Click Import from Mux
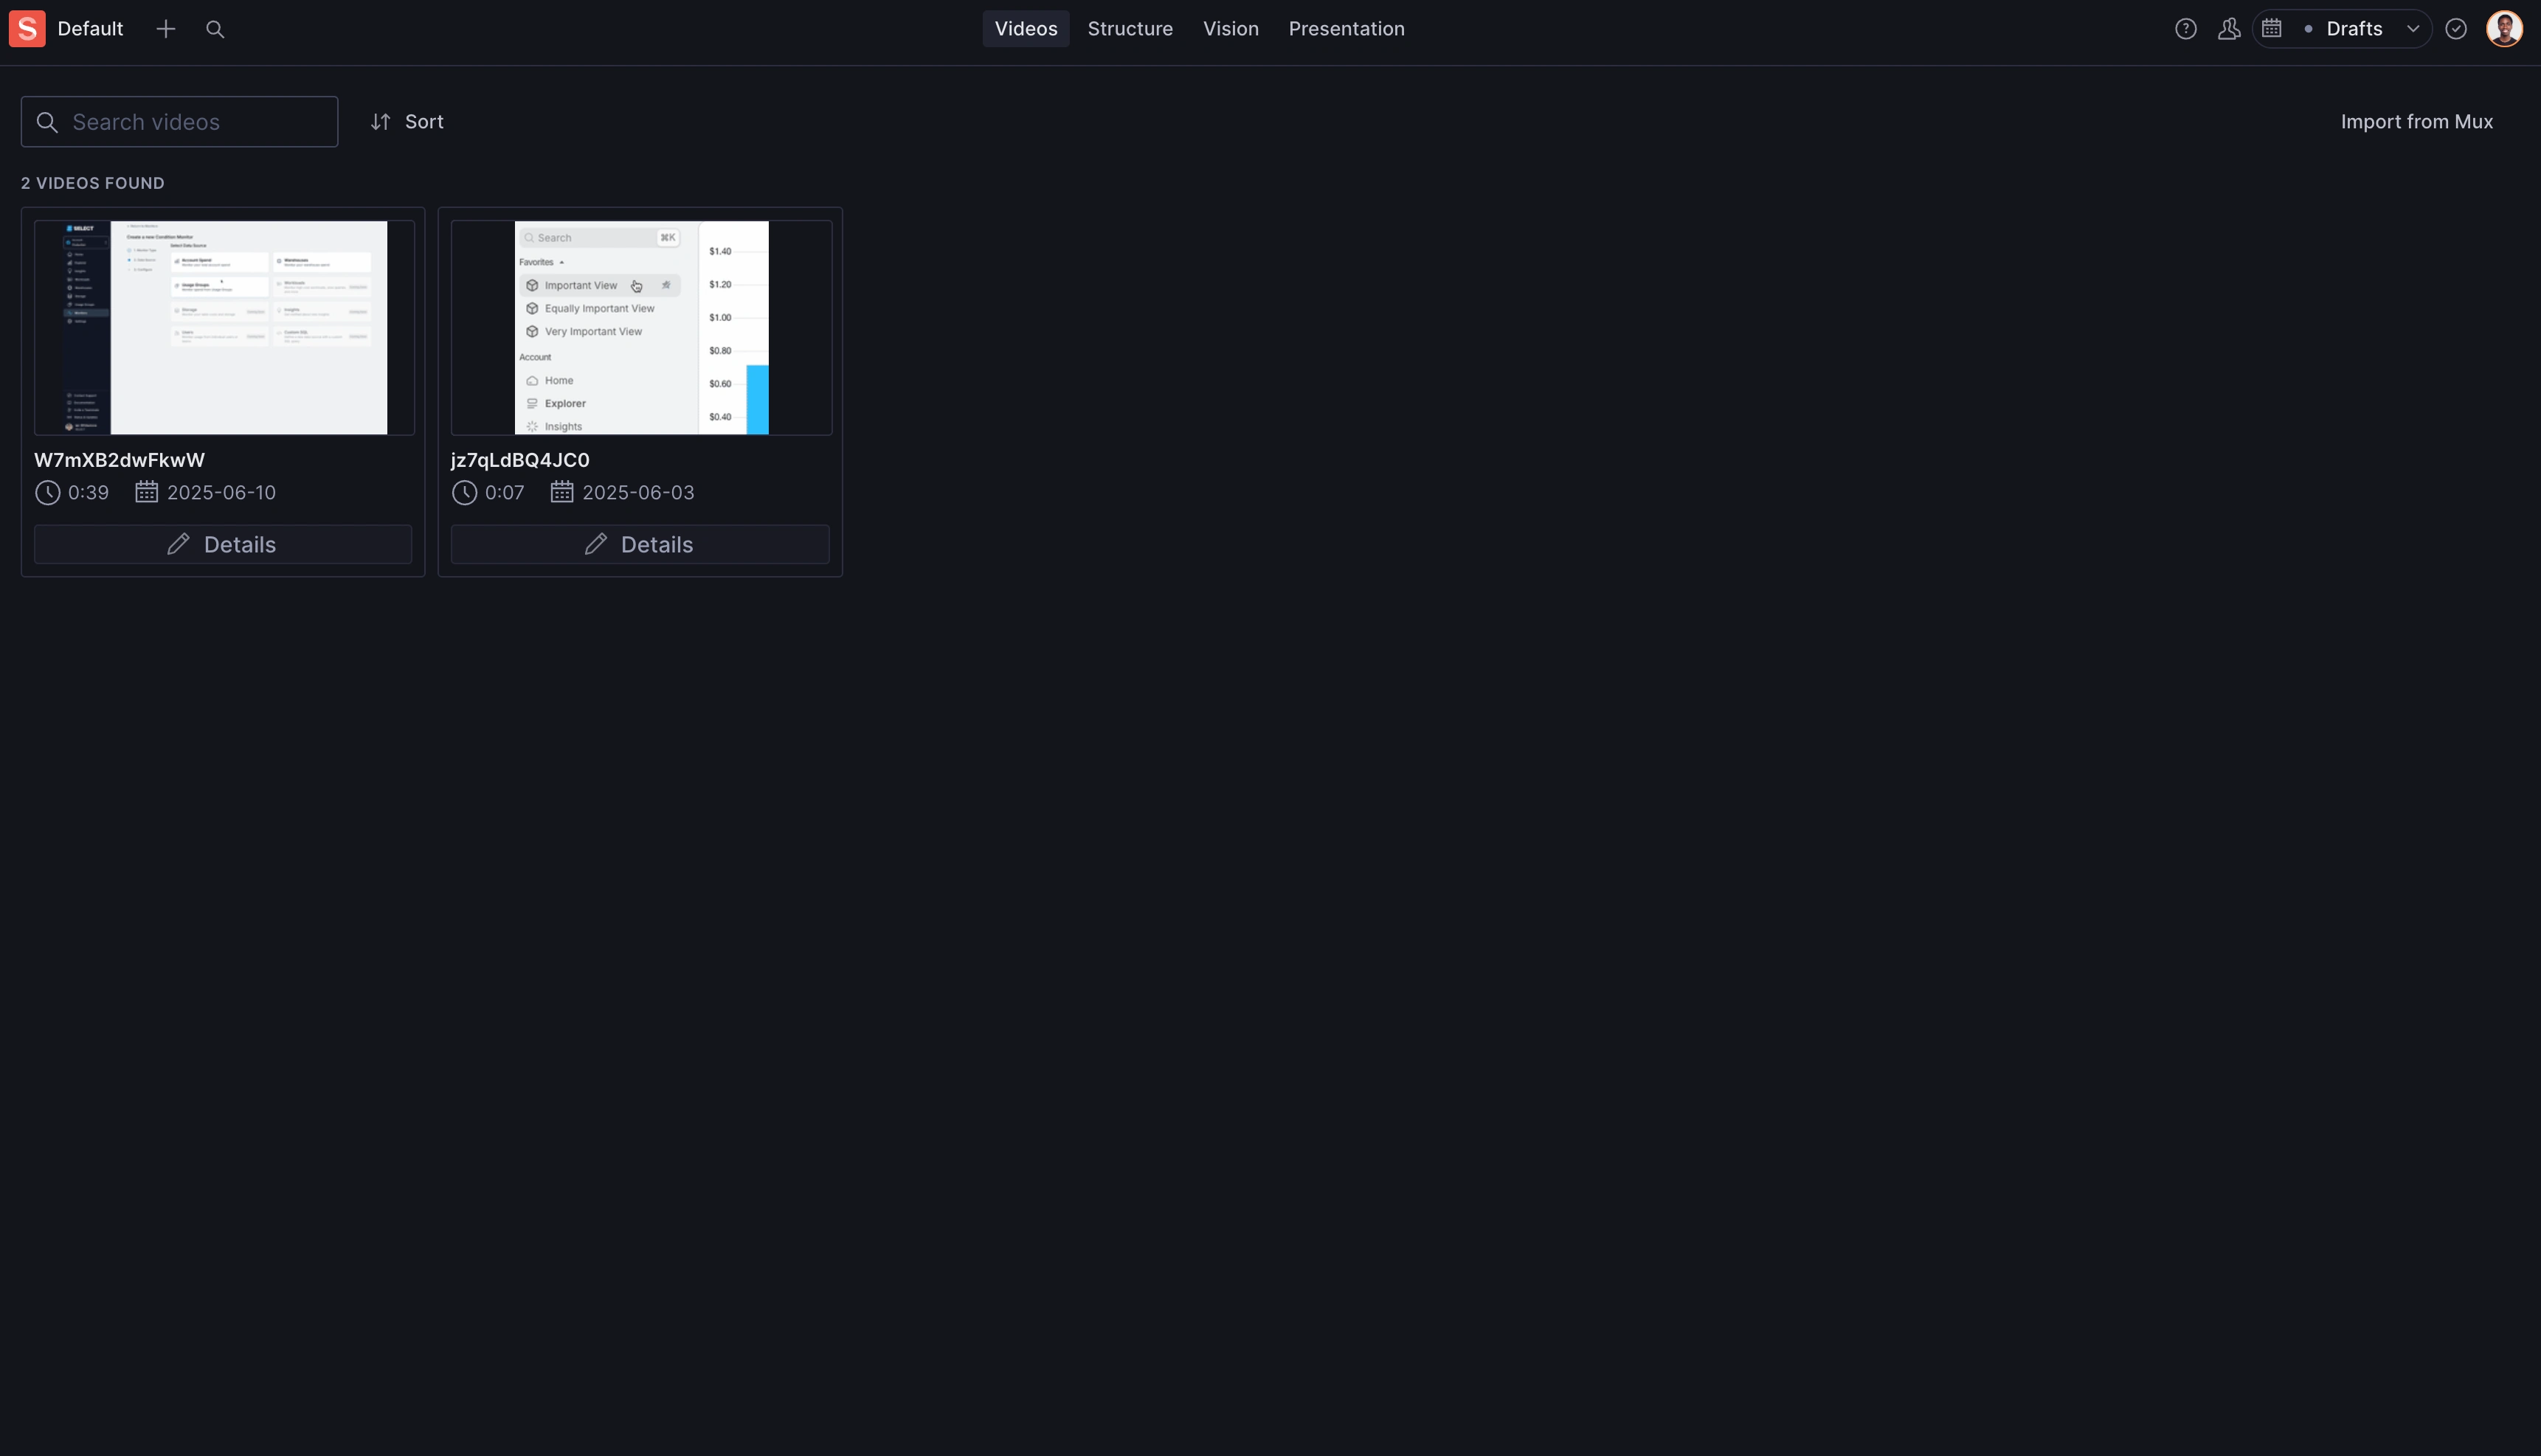Screen dimensions: 2541x1456 [2417, 121]
